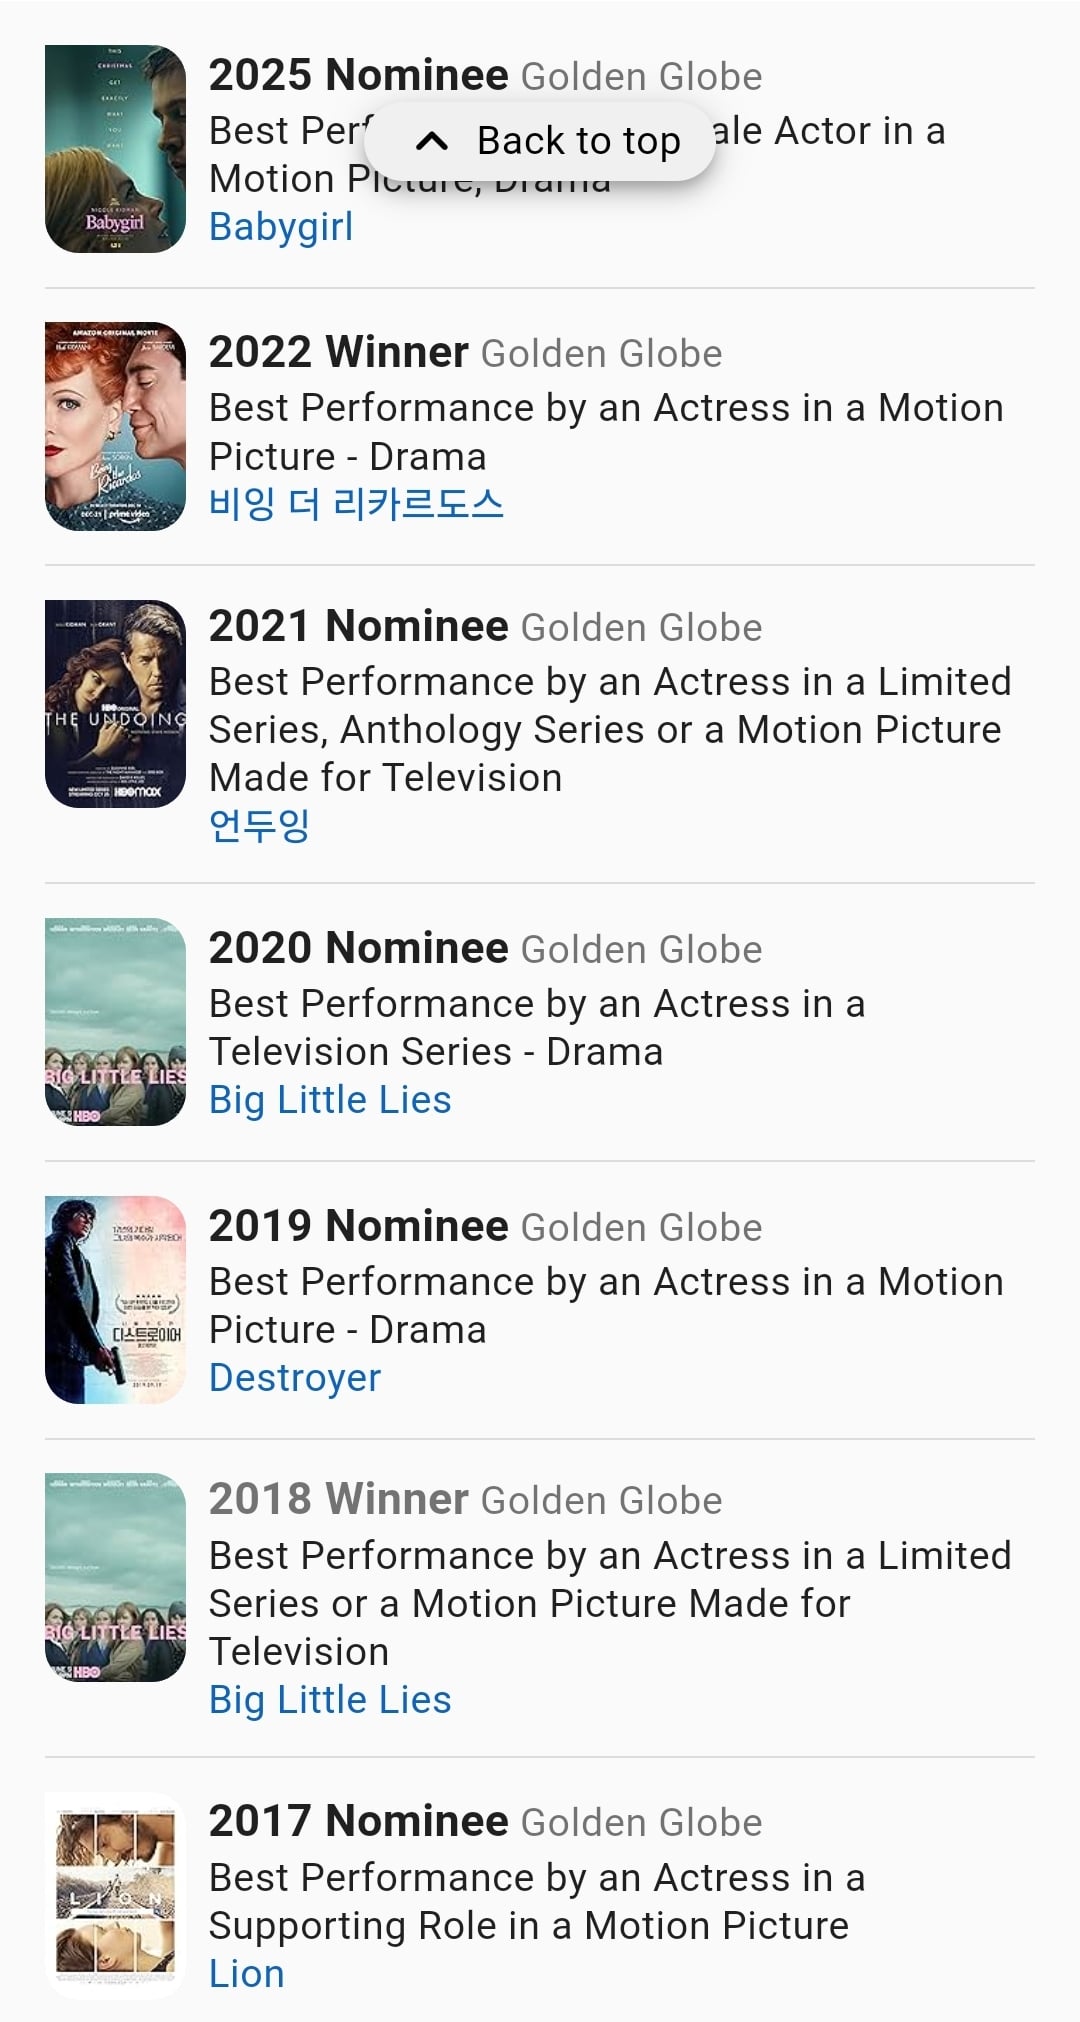Select Big Little Lies poster for 2018 win
This screenshot has width=1080, height=2022.
116,1577
